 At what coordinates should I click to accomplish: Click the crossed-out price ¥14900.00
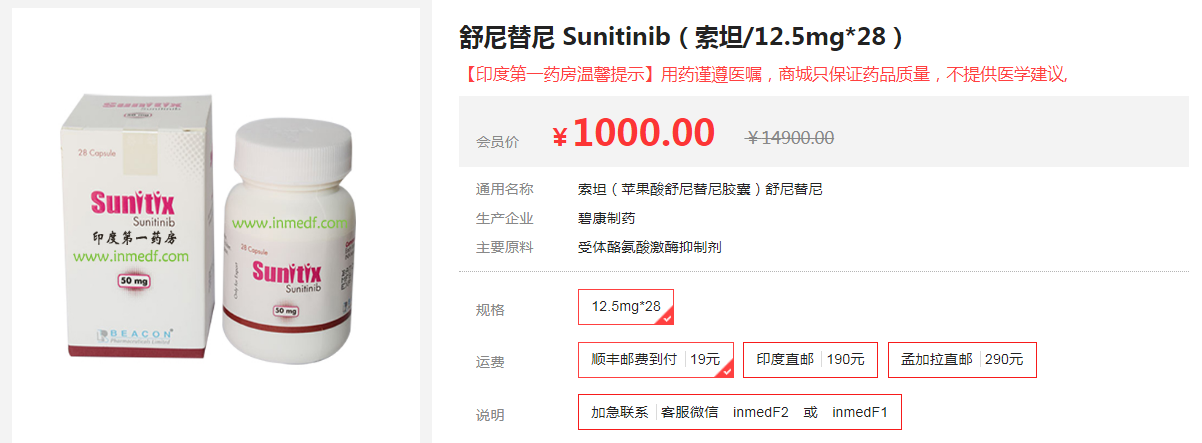pyautogui.click(x=790, y=138)
